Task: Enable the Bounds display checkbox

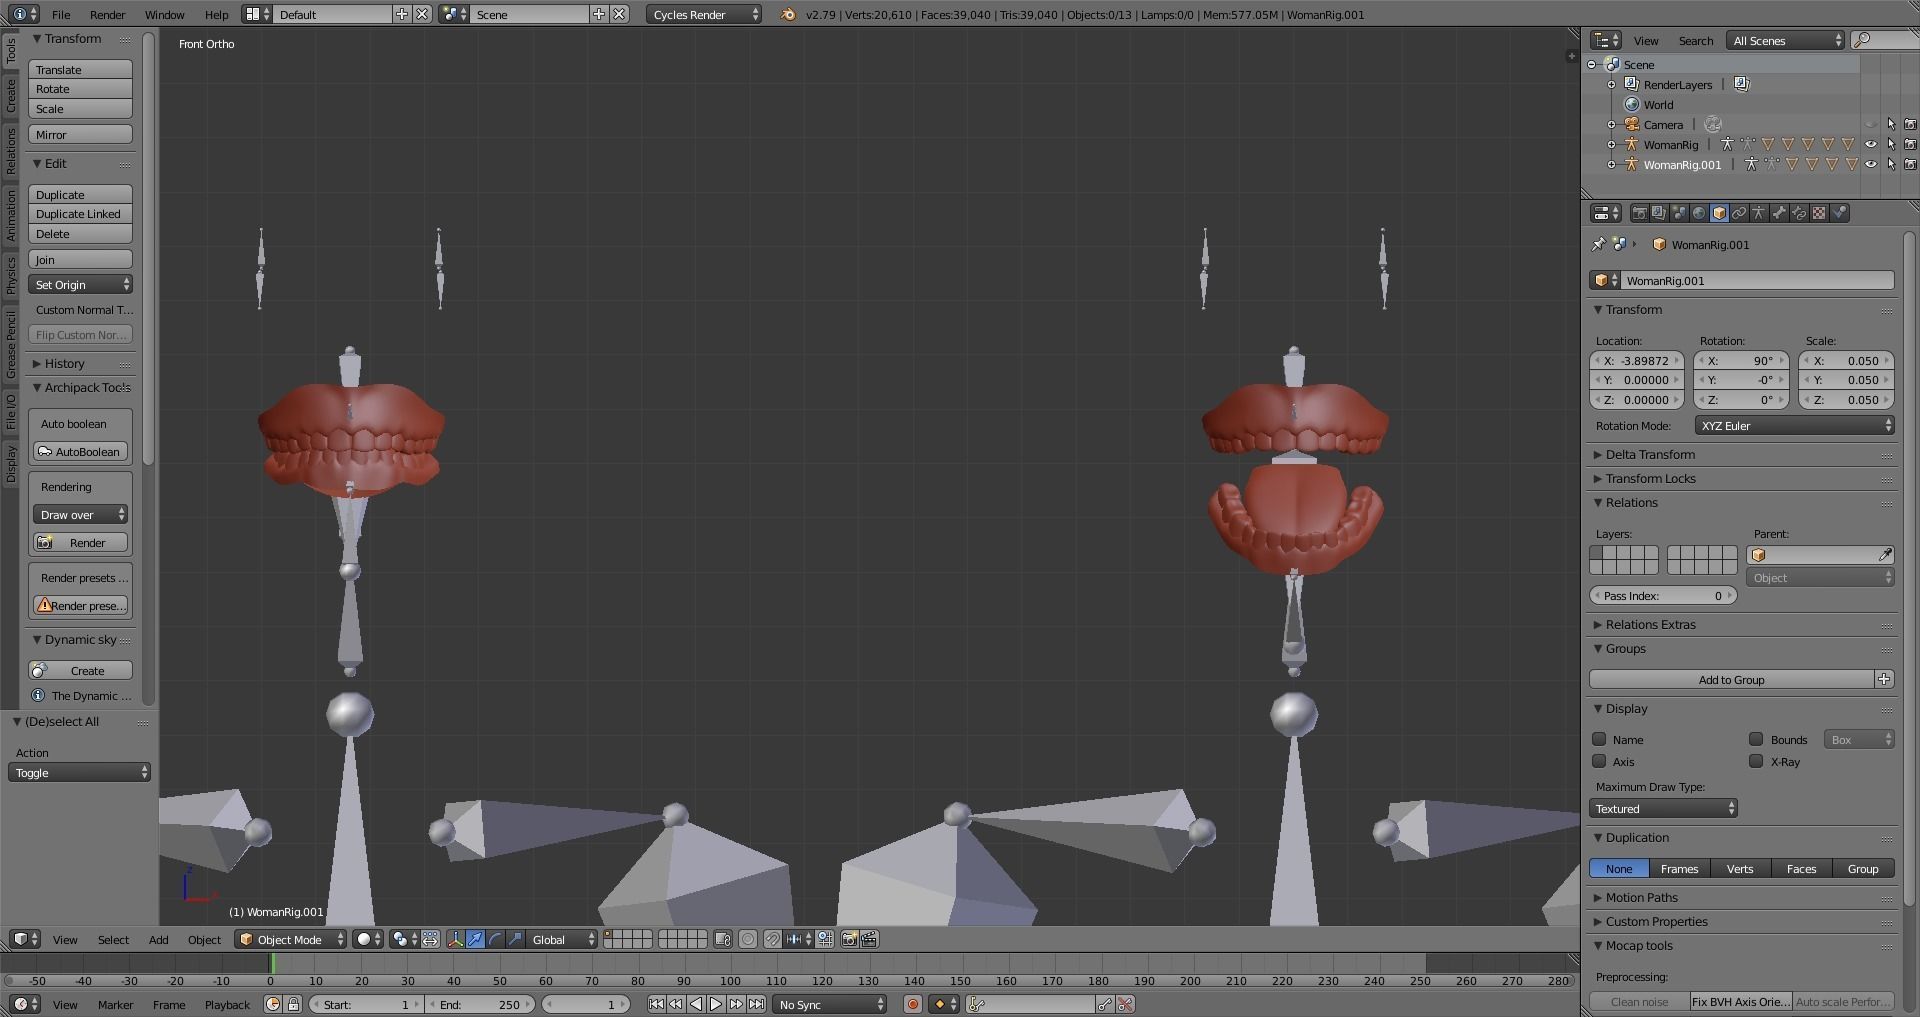Action: (1756, 739)
